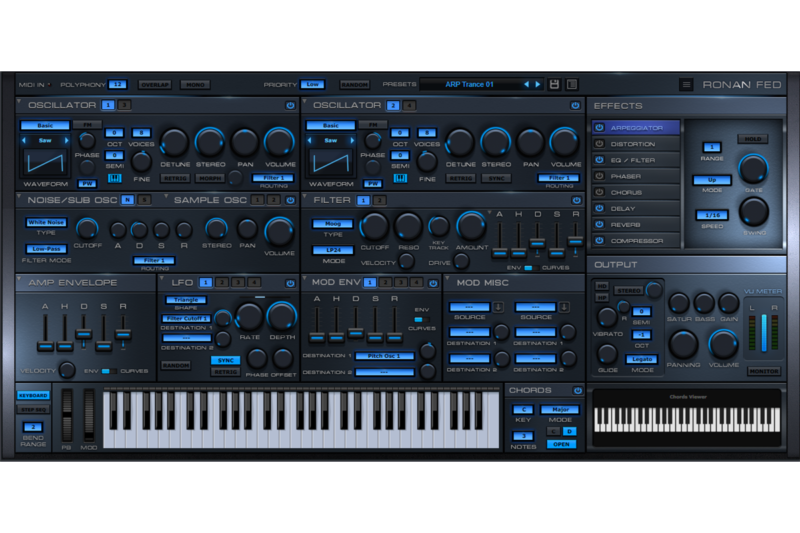Click the MONO button in the top bar
This screenshot has height=533, width=800.
(x=196, y=85)
